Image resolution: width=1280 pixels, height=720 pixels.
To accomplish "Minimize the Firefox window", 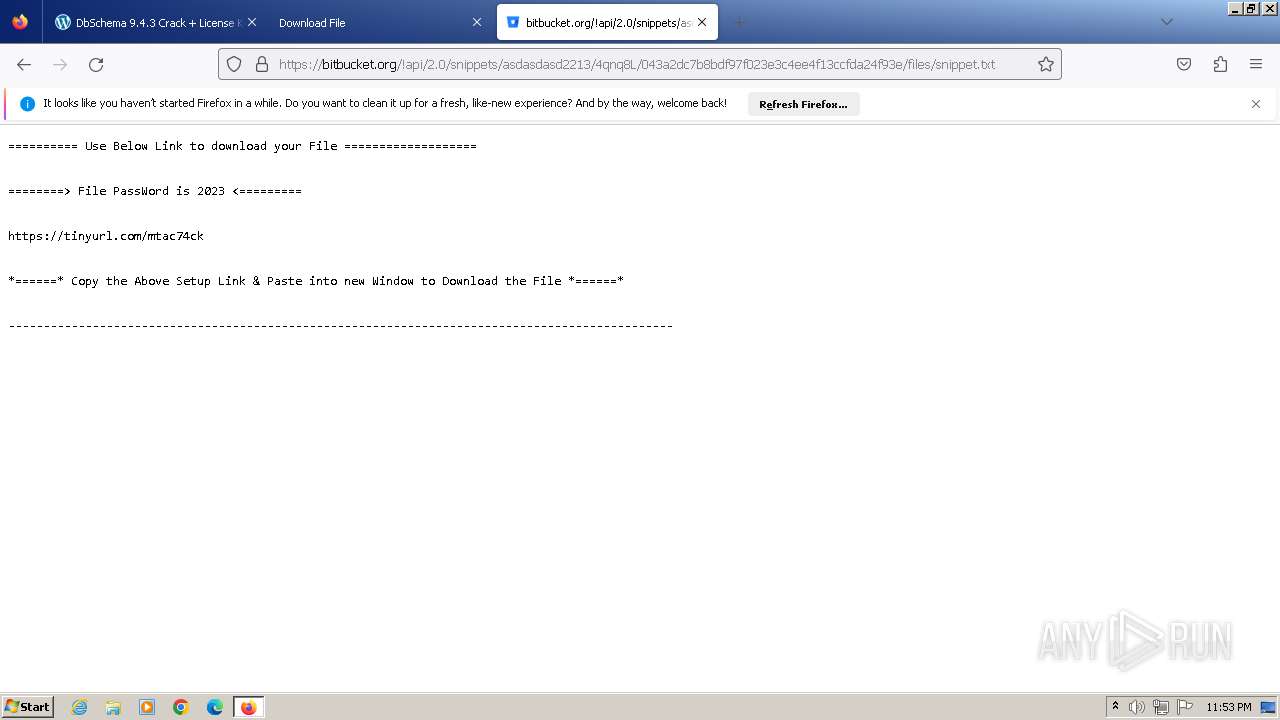I will click(x=1236, y=8).
